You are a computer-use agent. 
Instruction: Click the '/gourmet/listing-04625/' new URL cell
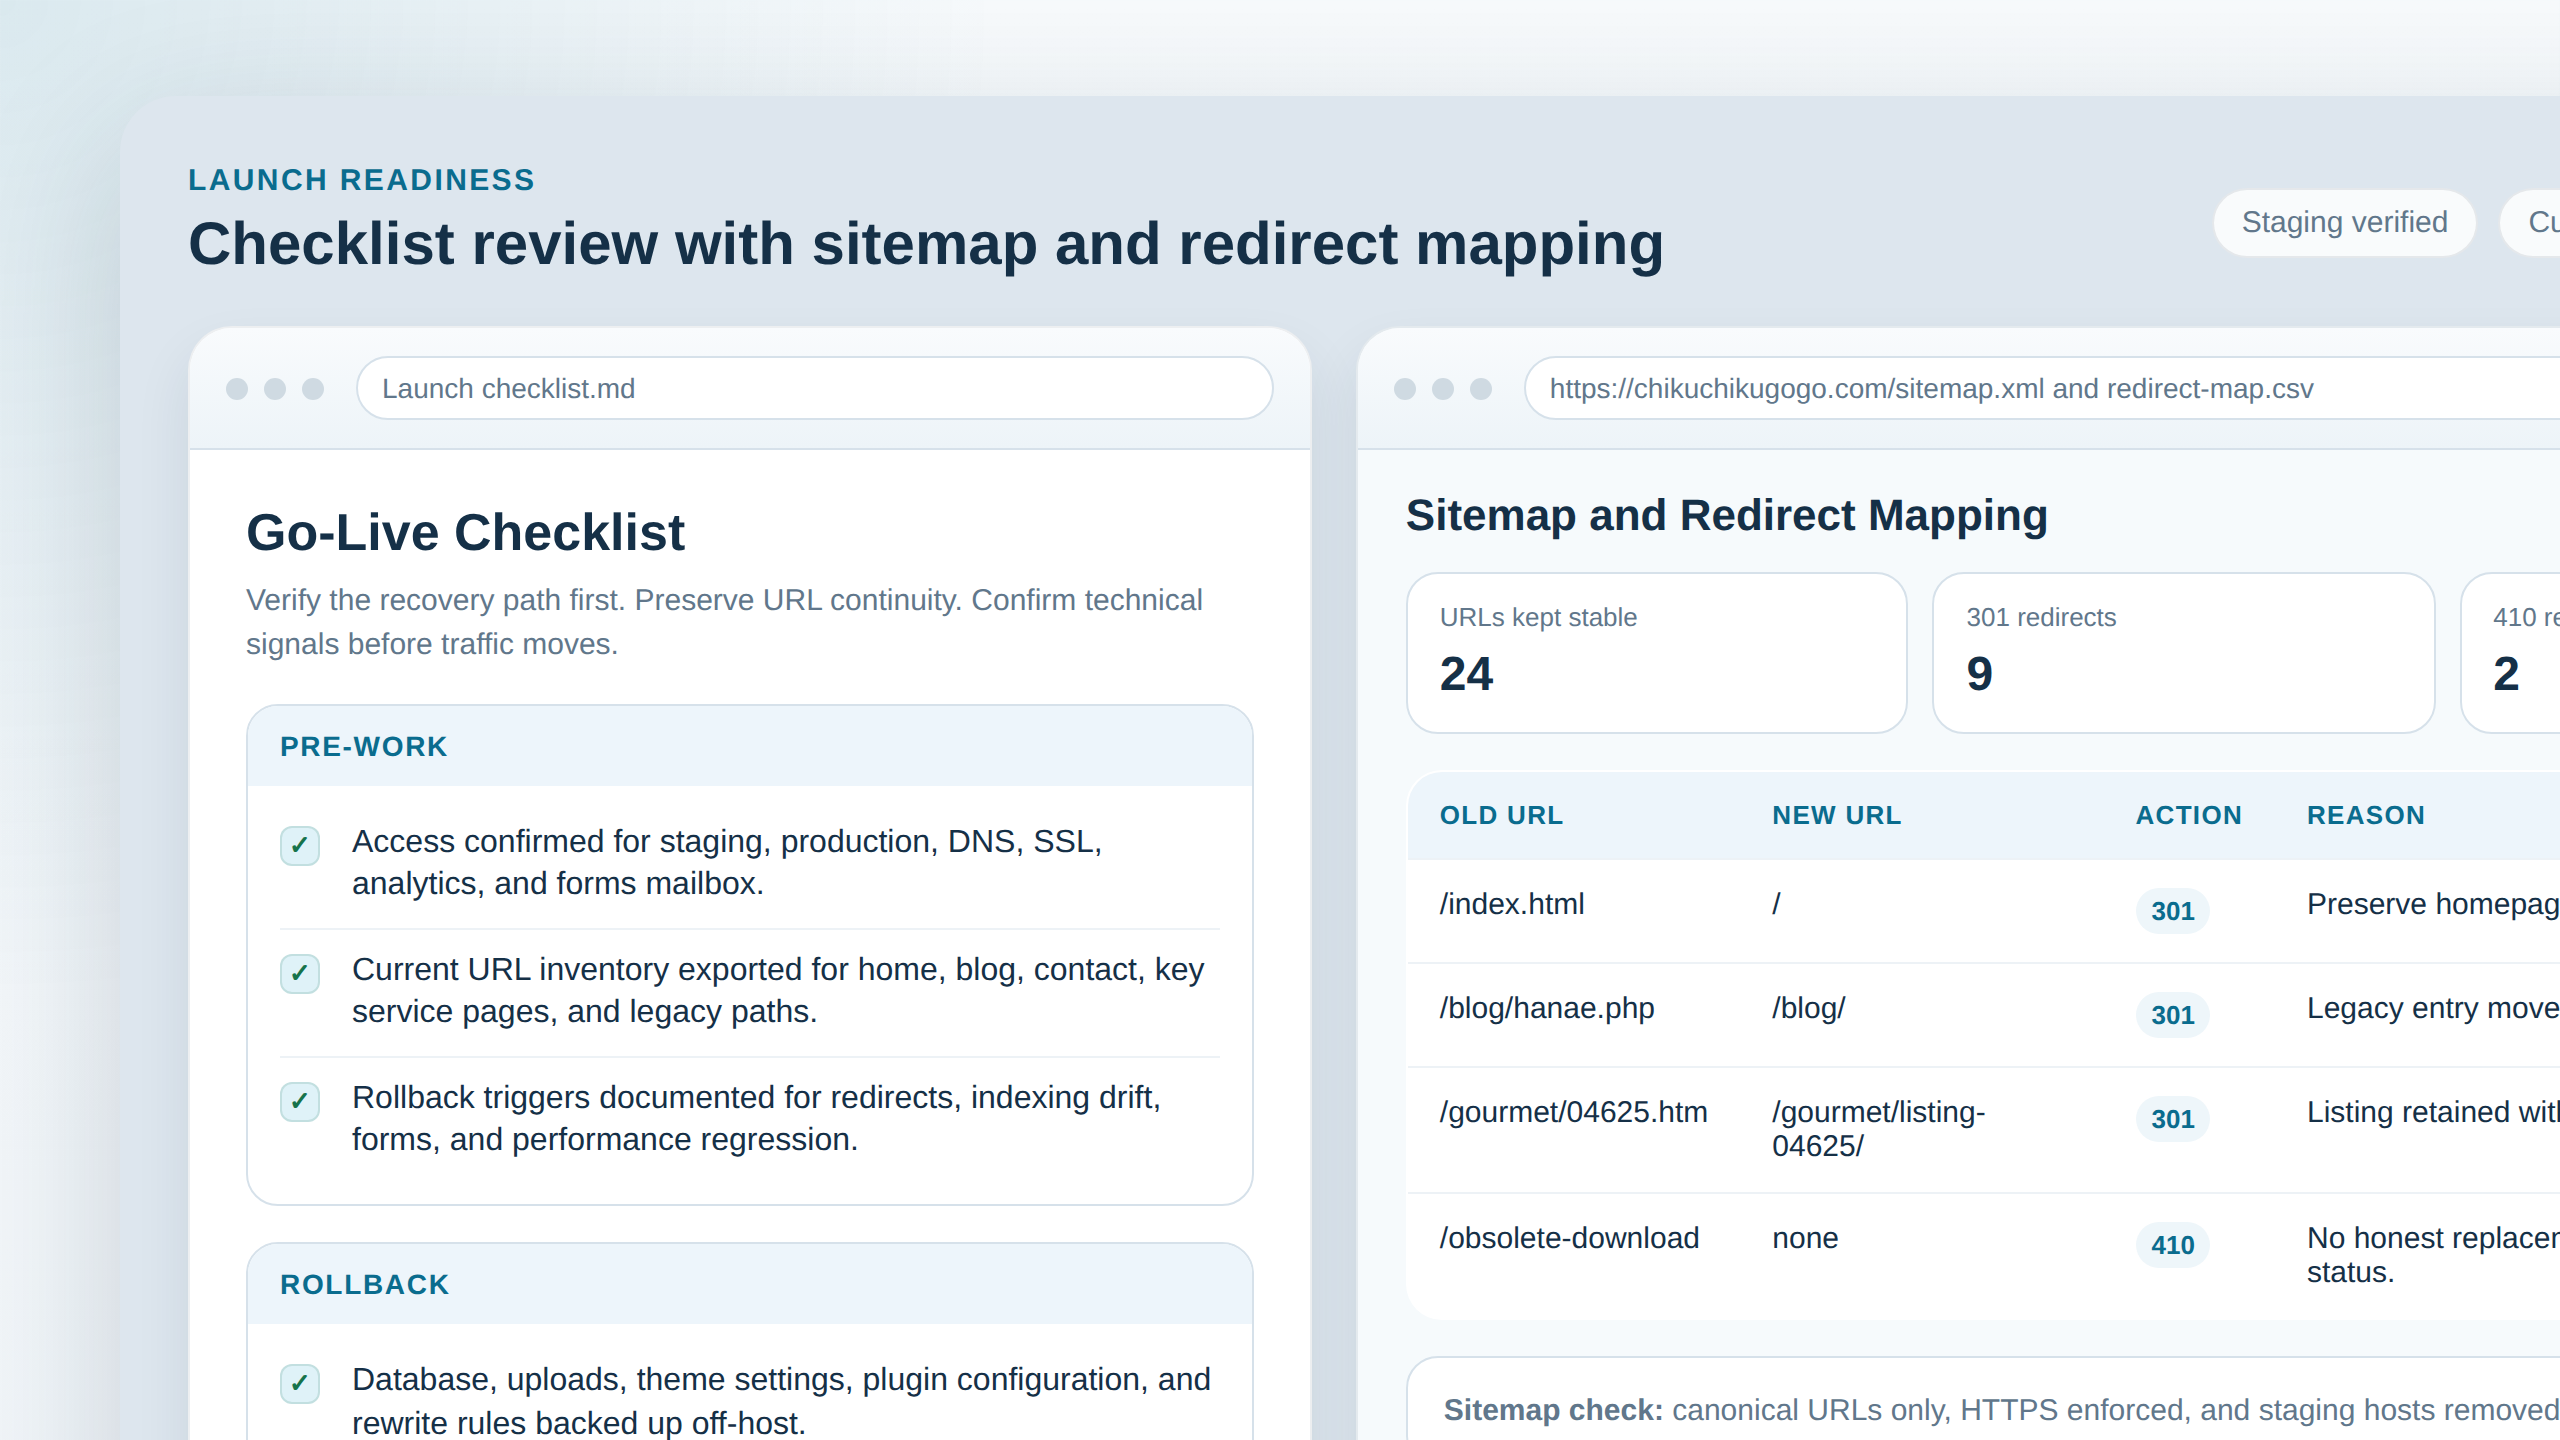1878,1129
